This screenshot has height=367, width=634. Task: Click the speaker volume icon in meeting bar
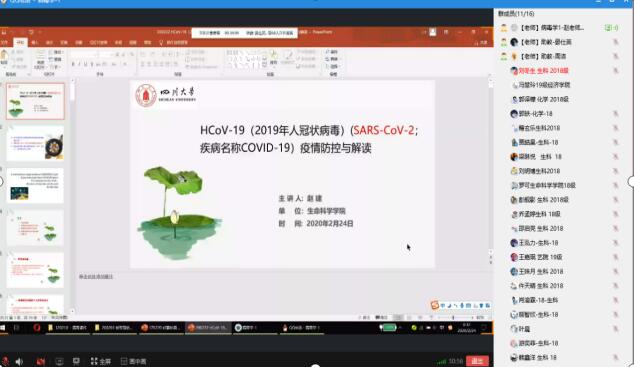(x=19, y=361)
